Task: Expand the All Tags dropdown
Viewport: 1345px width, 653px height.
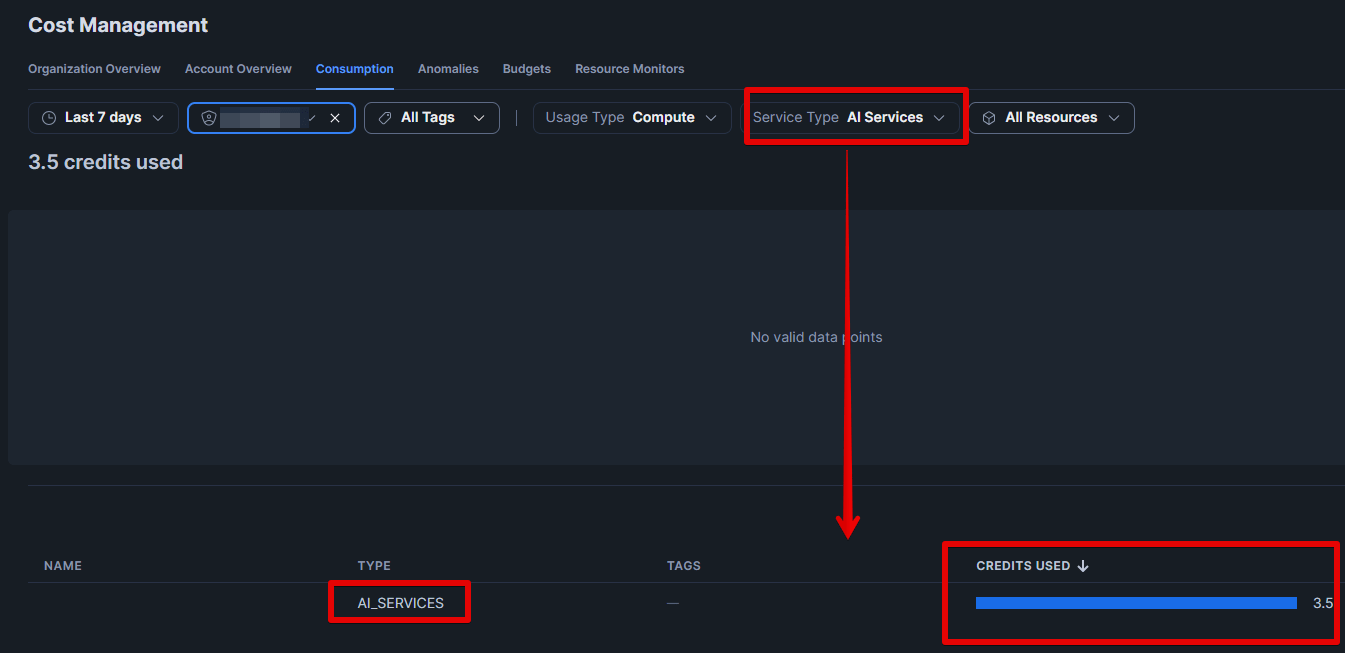Action: [x=432, y=118]
